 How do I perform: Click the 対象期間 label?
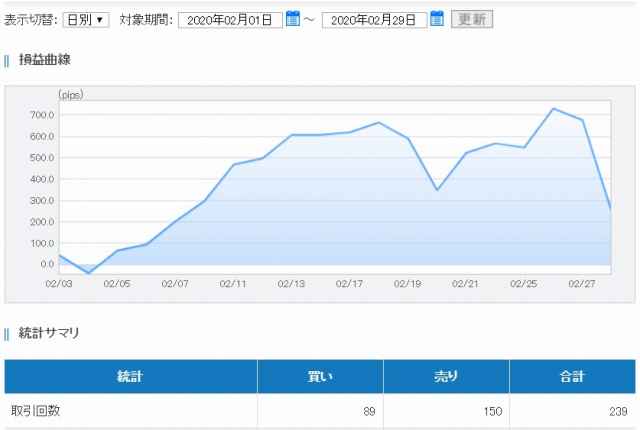click(147, 20)
